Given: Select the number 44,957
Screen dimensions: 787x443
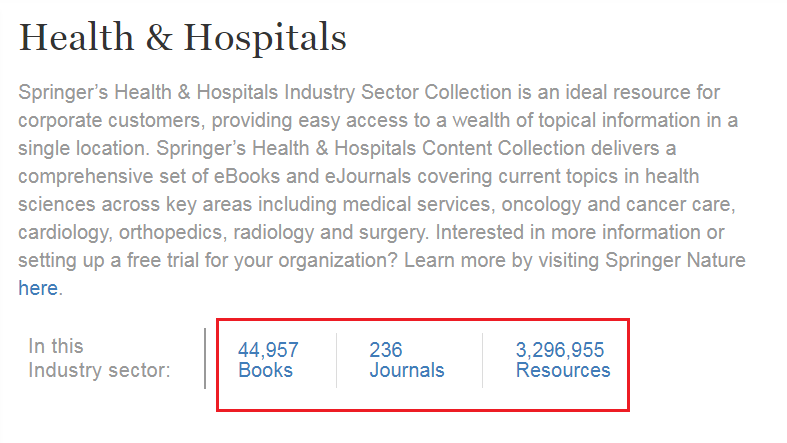Looking at the screenshot, I should [x=269, y=350].
